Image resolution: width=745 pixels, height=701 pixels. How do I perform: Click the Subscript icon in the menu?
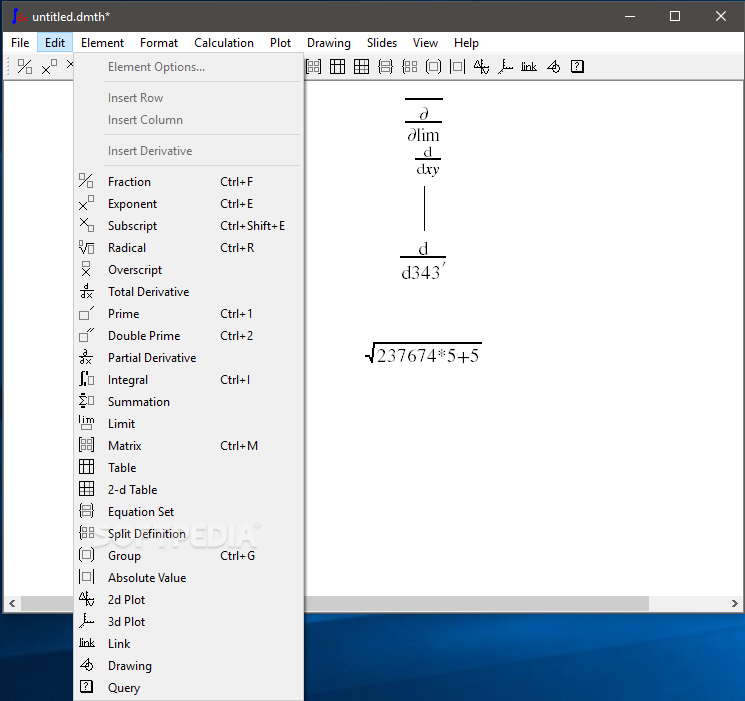point(86,225)
